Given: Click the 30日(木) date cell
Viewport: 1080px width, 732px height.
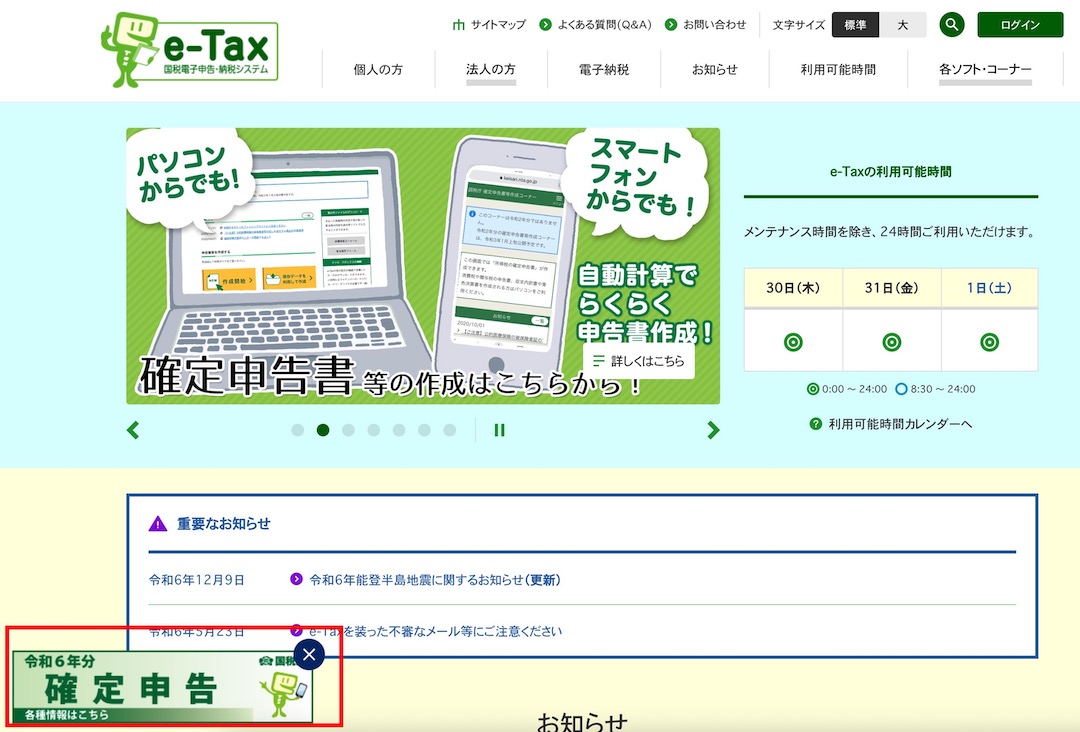Looking at the screenshot, I should point(793,288).
